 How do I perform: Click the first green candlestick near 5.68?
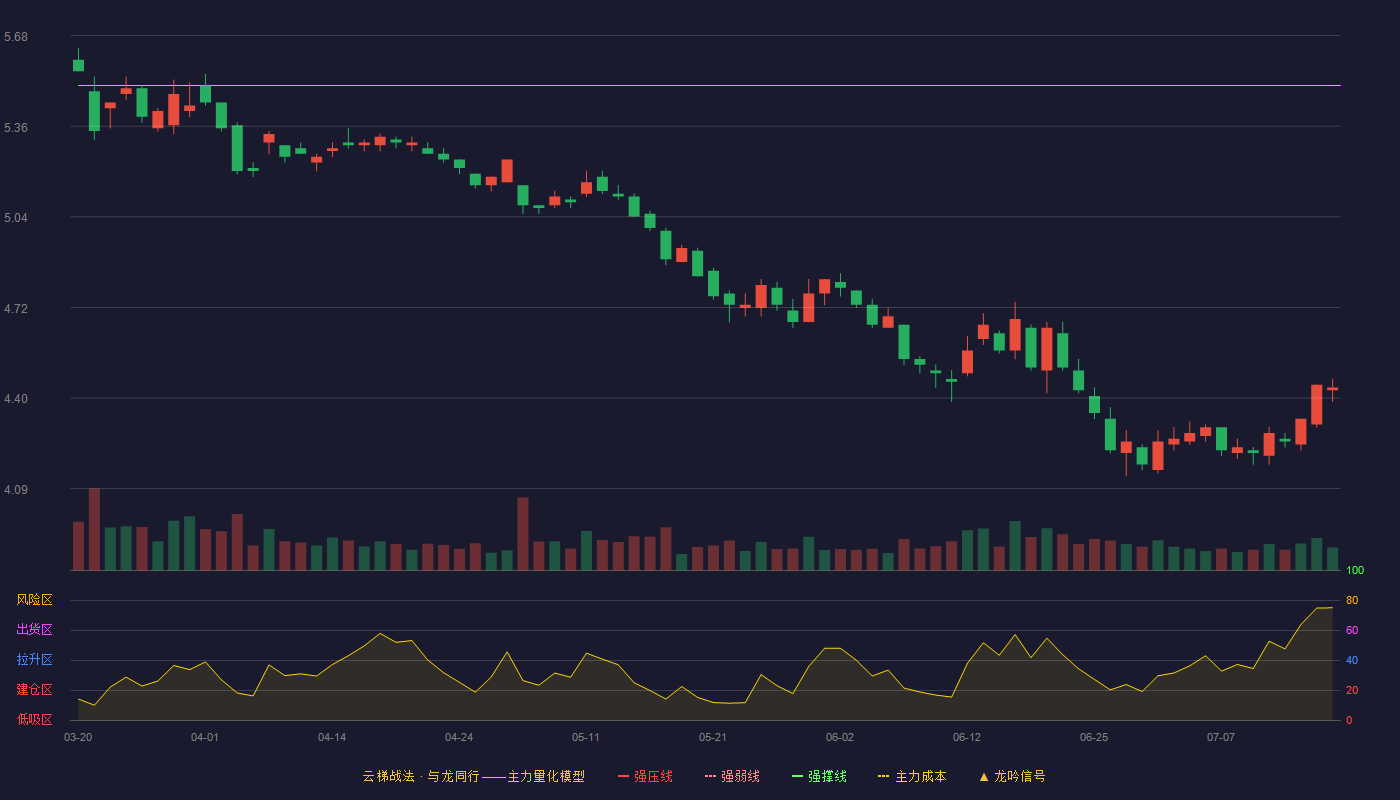click(78, 65)
